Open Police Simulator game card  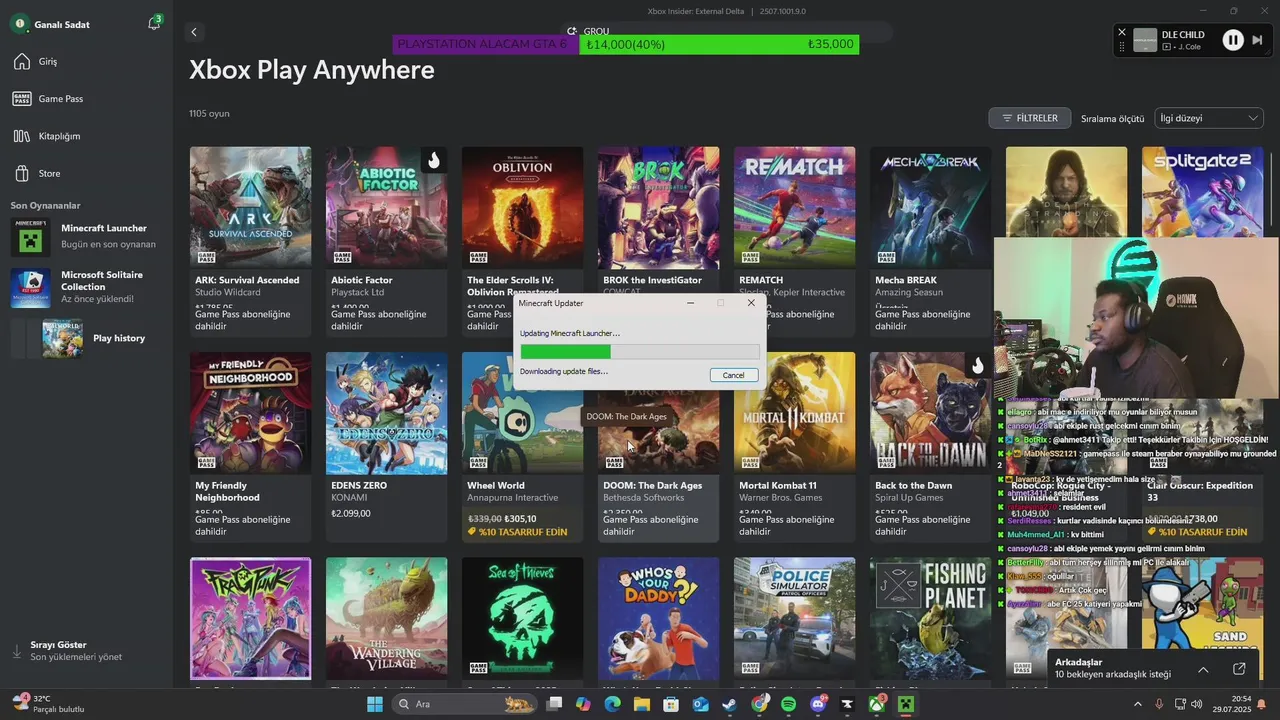pos(794,622)
